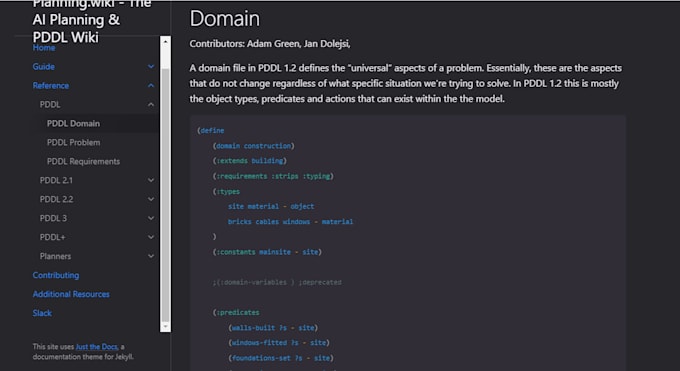Select PDDL+ in sidebar
This screenshot has height=371, width=680.
coord(52,237)
